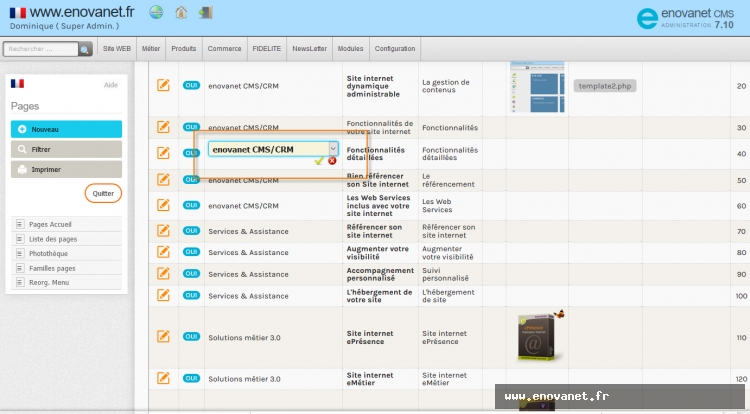Click the Nouveau button
This screenshot has width=750, height=414.
coord(66,129)
